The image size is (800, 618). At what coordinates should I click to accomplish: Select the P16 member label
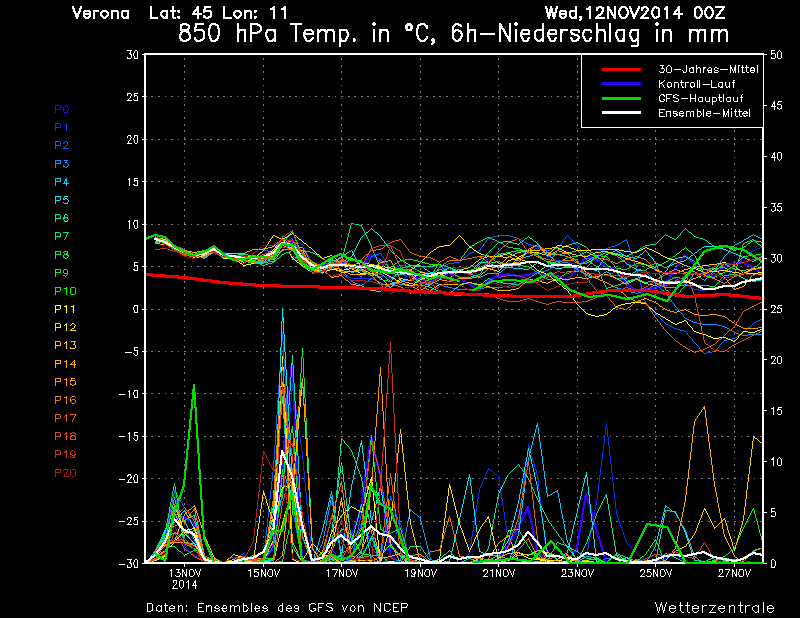(x=65, y=400)
